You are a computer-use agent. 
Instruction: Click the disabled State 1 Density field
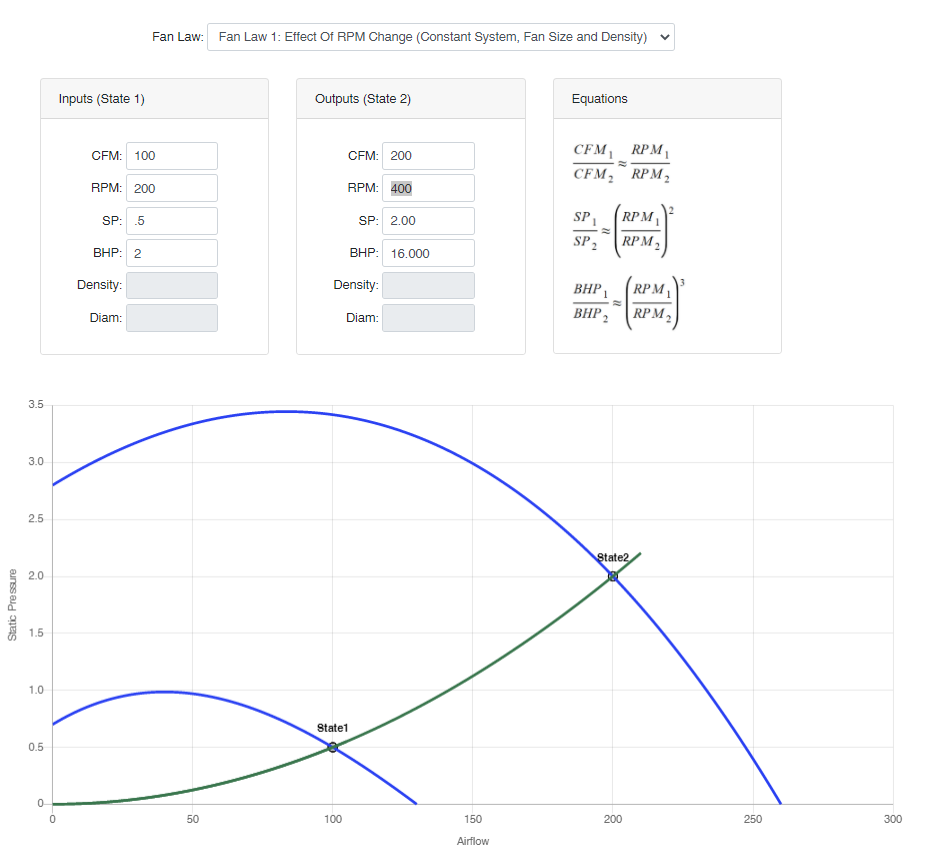coord(172,285)
